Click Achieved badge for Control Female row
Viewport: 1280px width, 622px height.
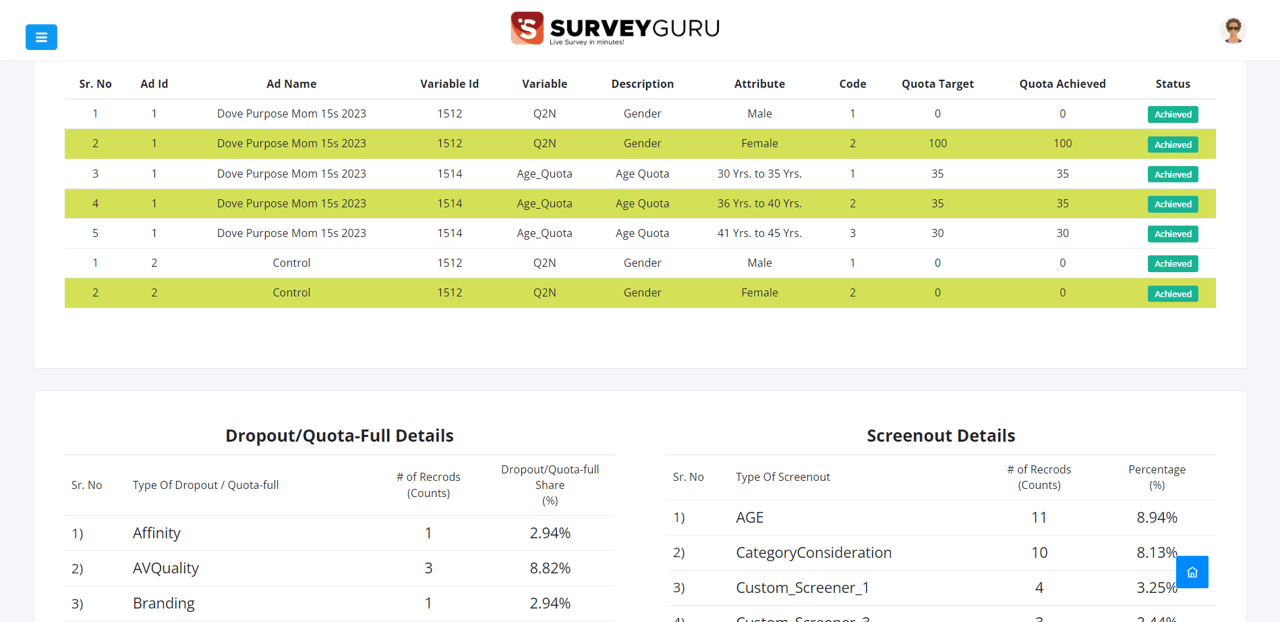pyautogui.click(x=1172, y=294)
